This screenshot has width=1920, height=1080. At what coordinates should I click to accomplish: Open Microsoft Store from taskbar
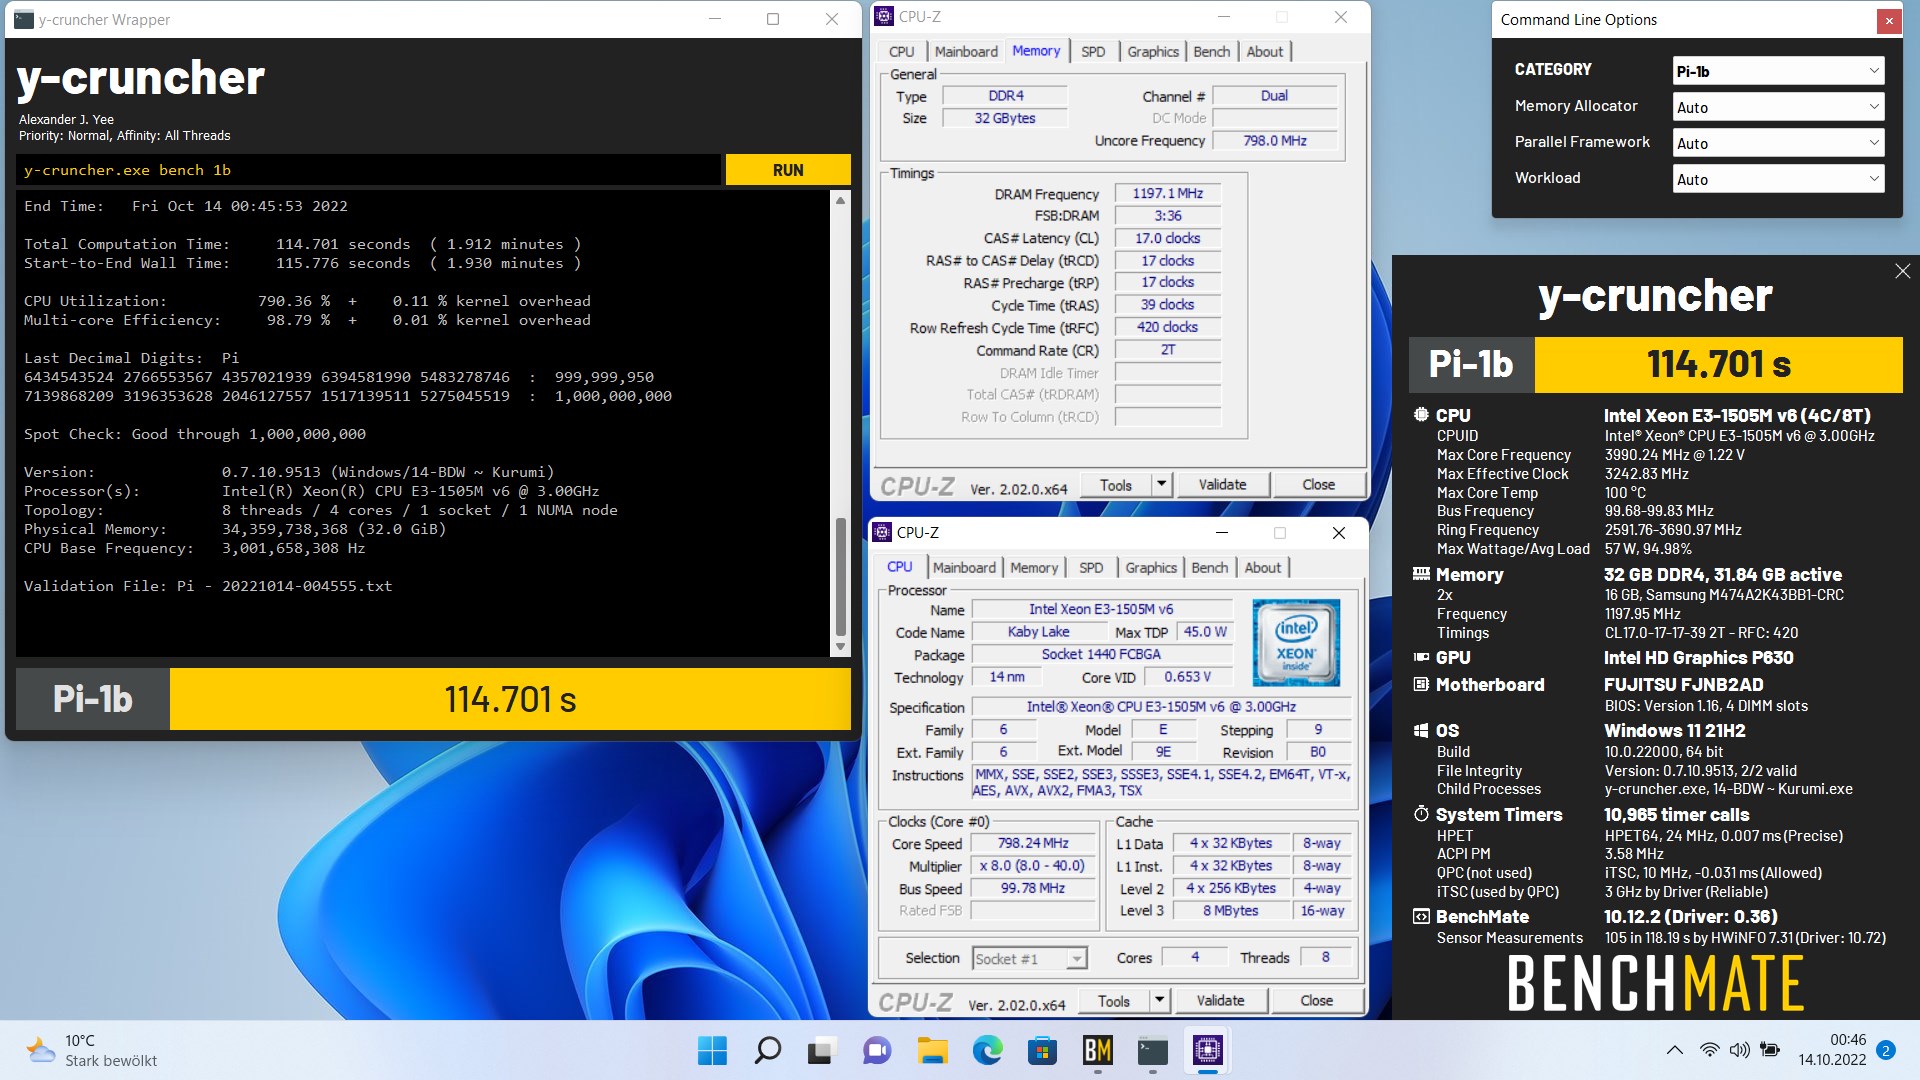[1042, 1050]
